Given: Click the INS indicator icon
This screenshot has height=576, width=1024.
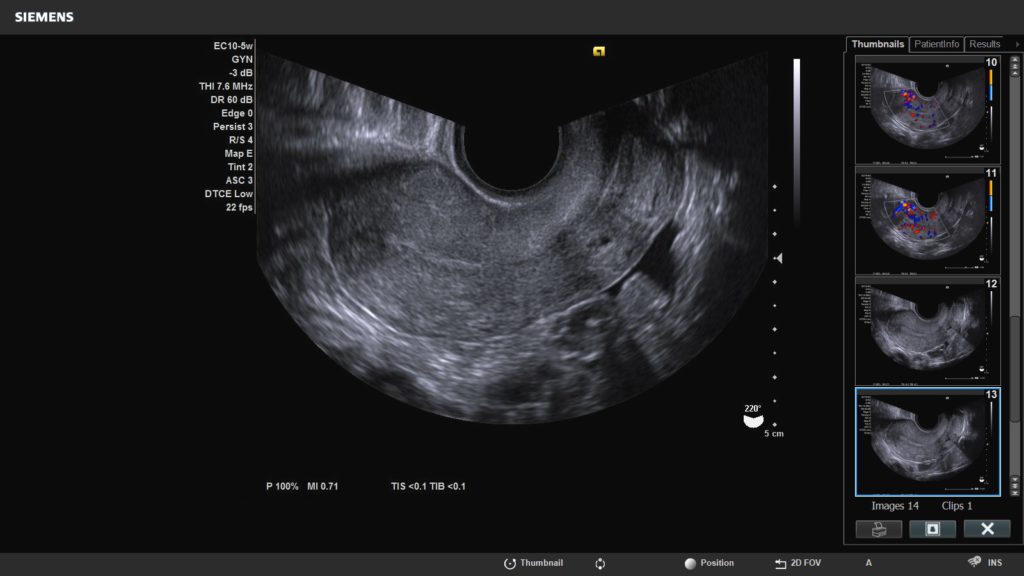Looking at the screenshot, I should (x=973, y=563).
